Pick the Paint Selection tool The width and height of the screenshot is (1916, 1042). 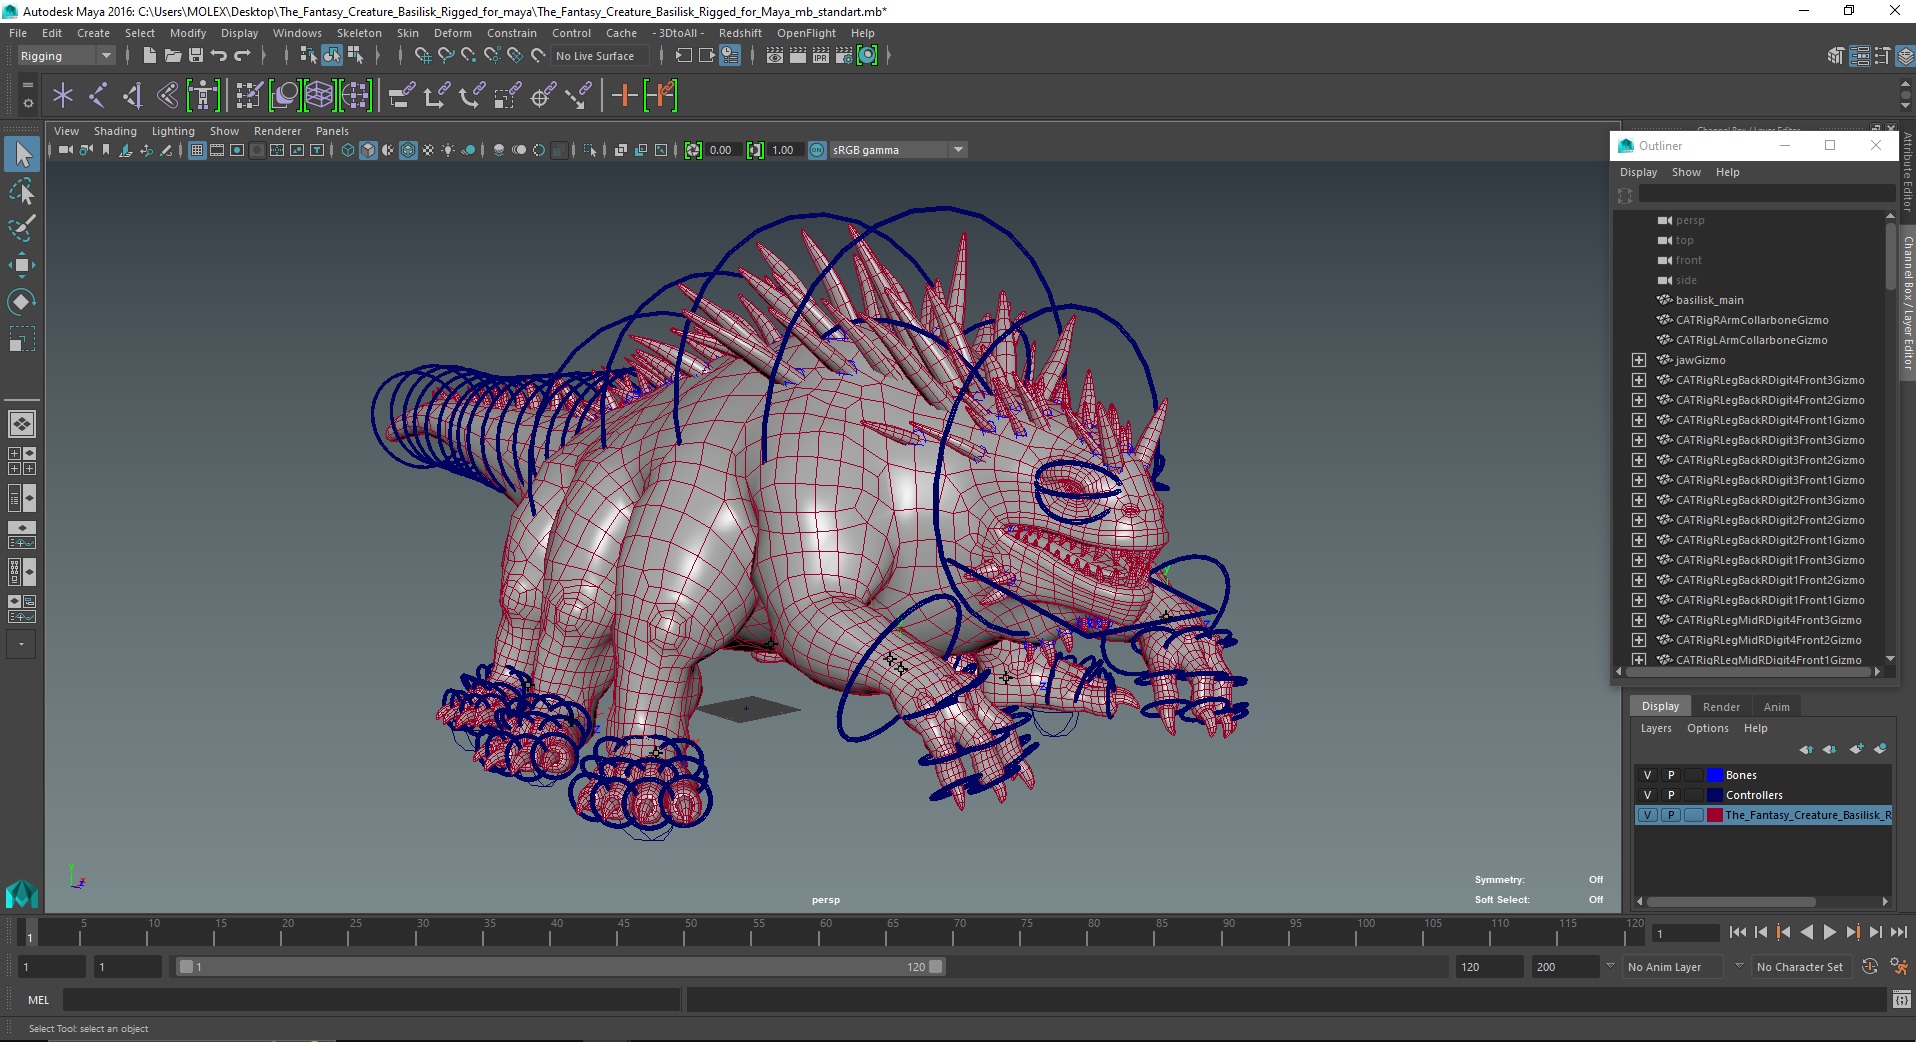[22, 228]
